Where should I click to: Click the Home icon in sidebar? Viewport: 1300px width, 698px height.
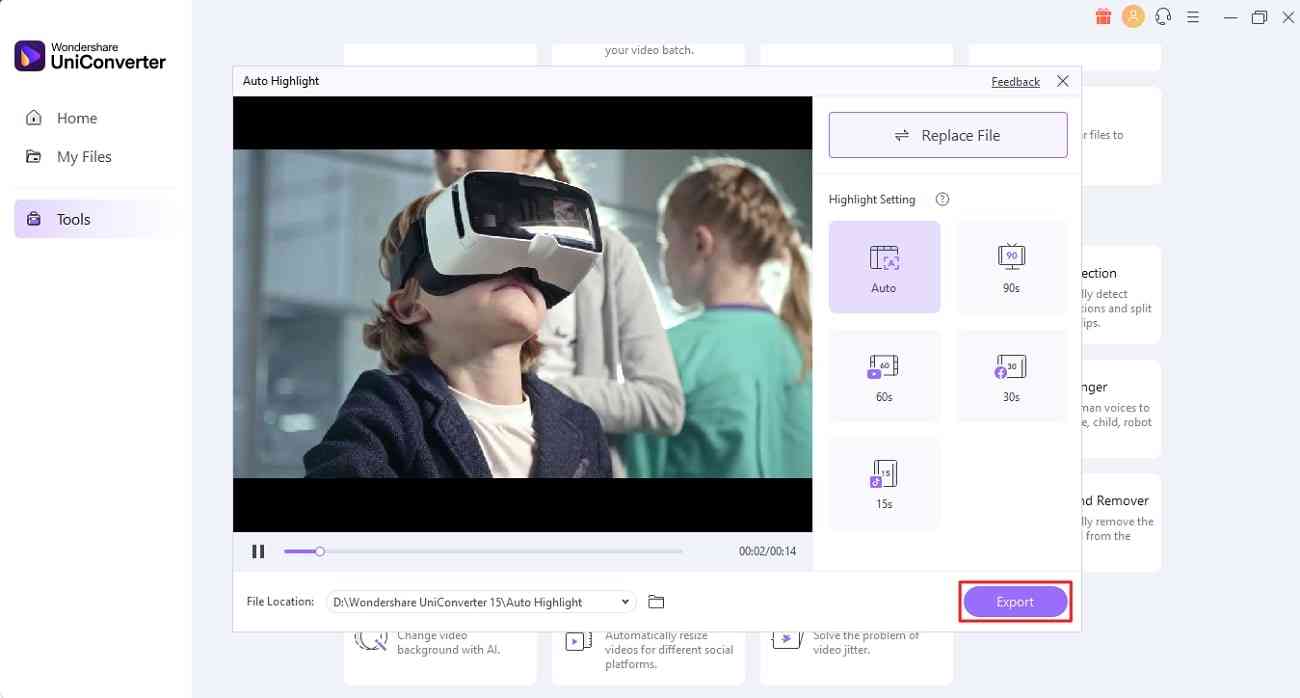34,118
